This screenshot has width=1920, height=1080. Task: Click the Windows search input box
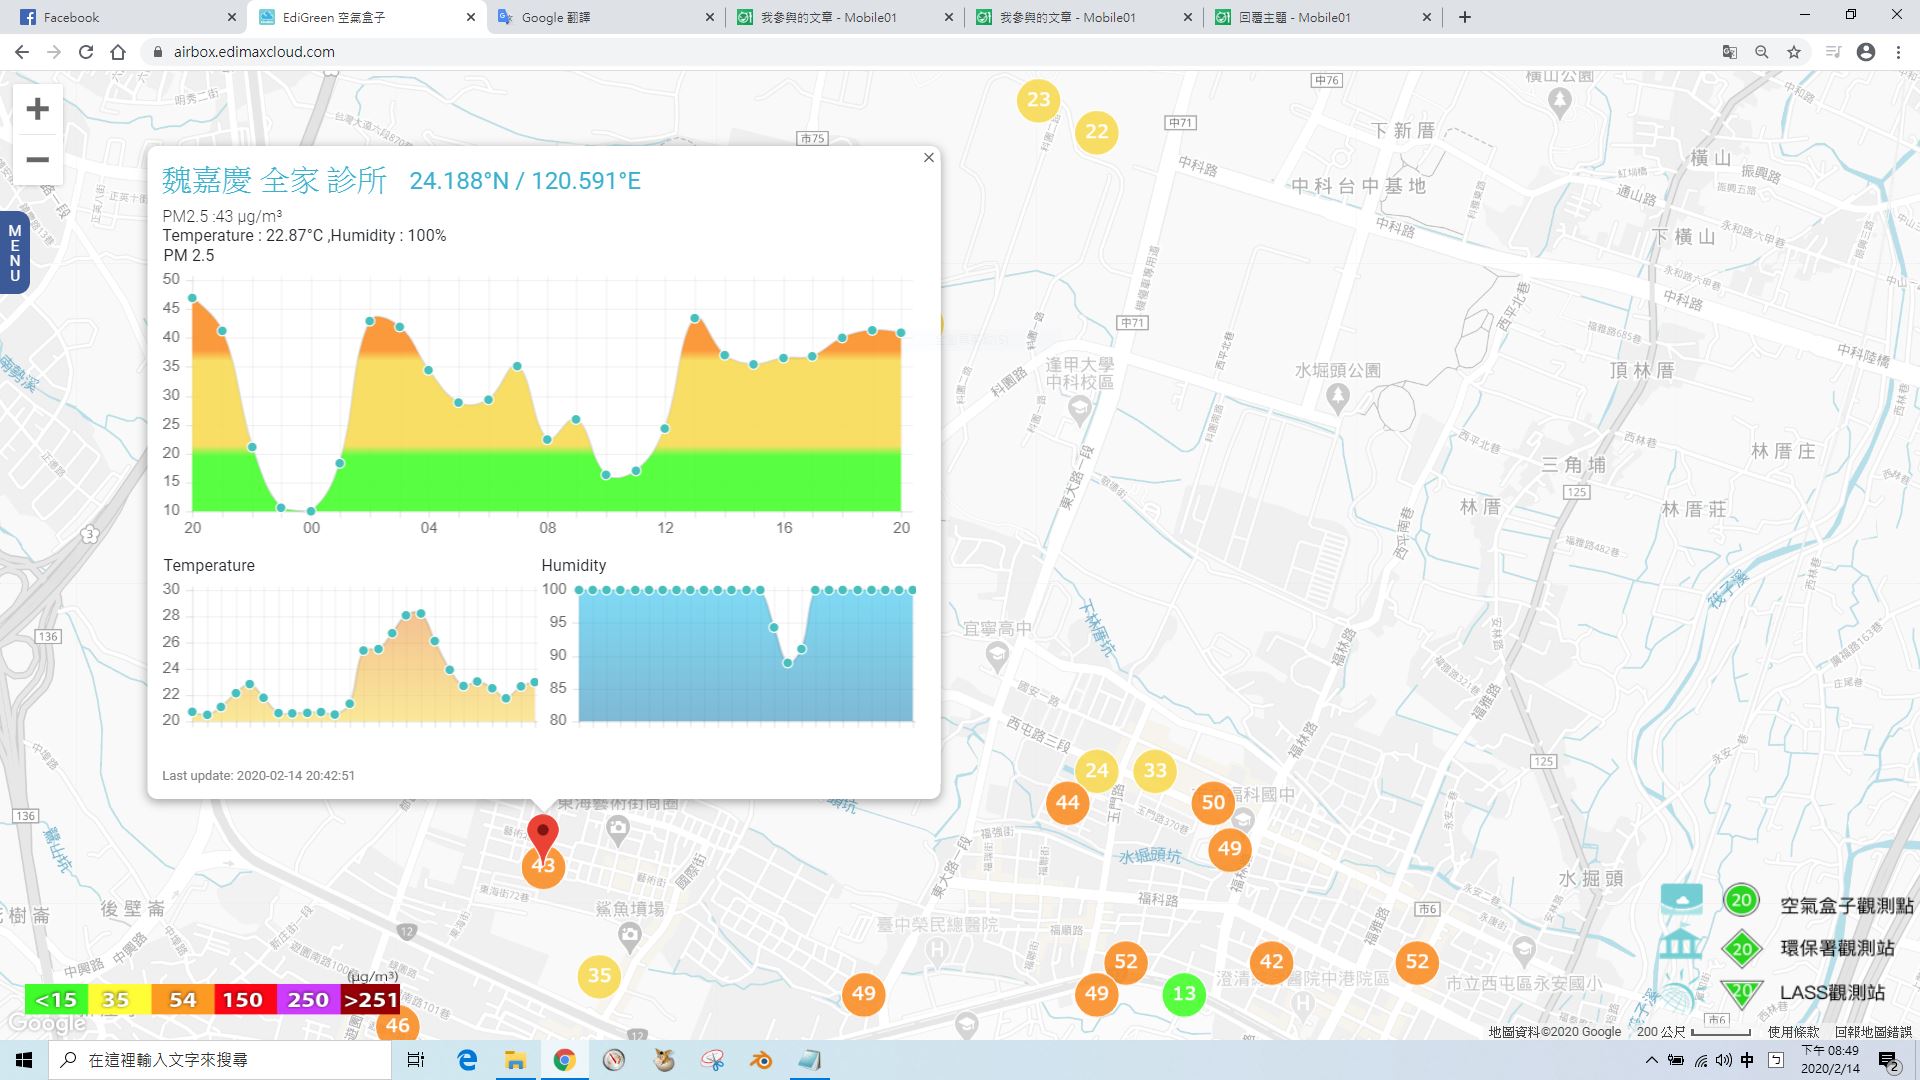coord(220,1060)
